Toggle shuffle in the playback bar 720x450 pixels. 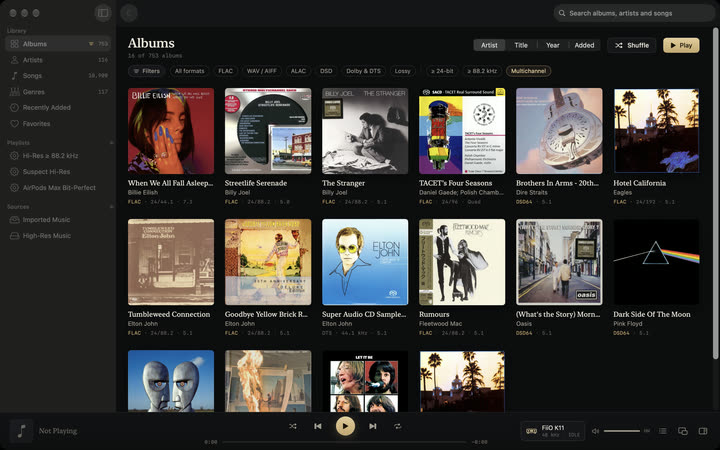click(x=292, y=426)
